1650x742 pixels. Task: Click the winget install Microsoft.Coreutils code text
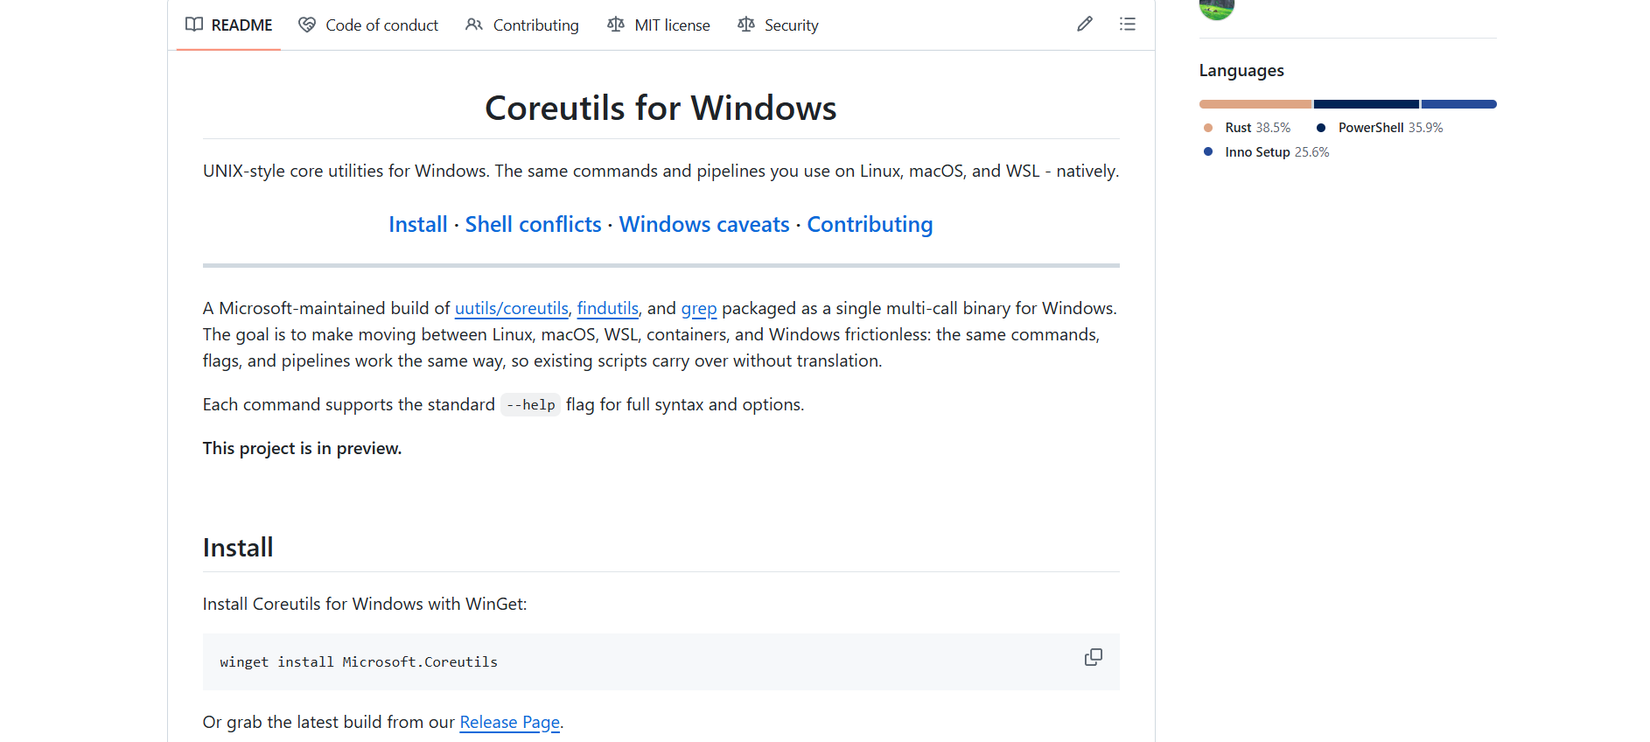coord(359,662)
